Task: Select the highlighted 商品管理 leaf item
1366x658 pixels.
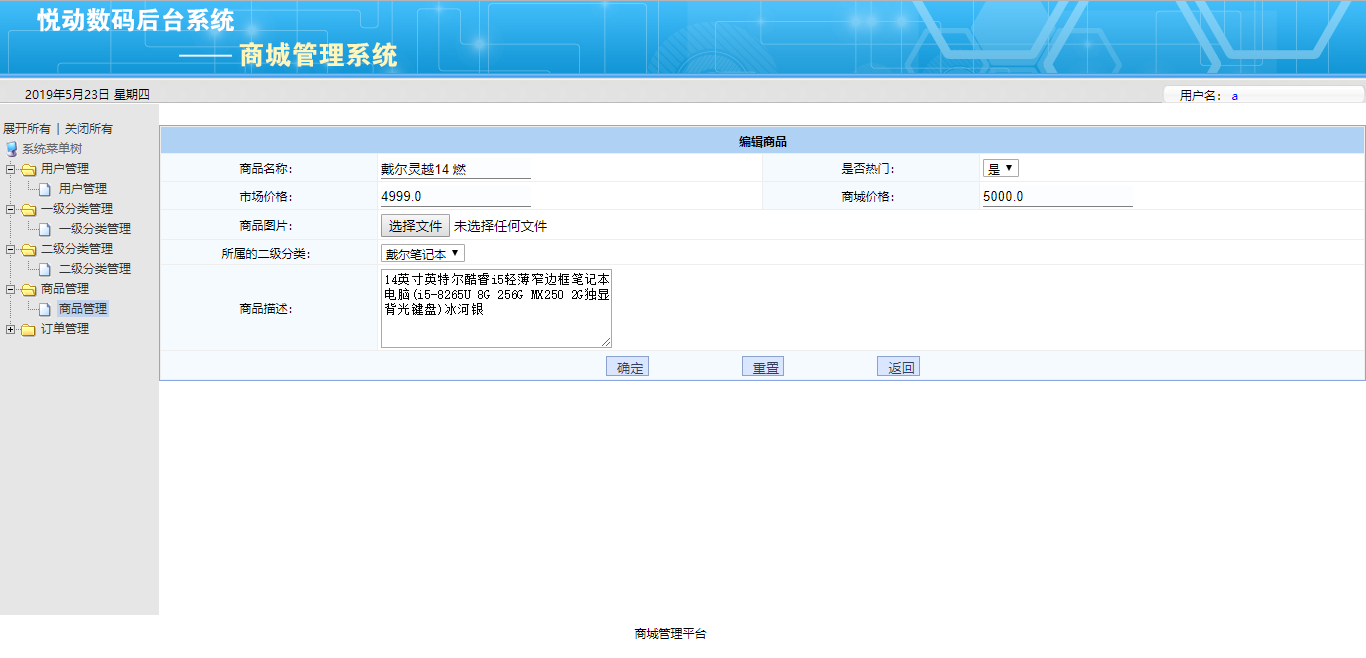Action: (x=82, y=309)
